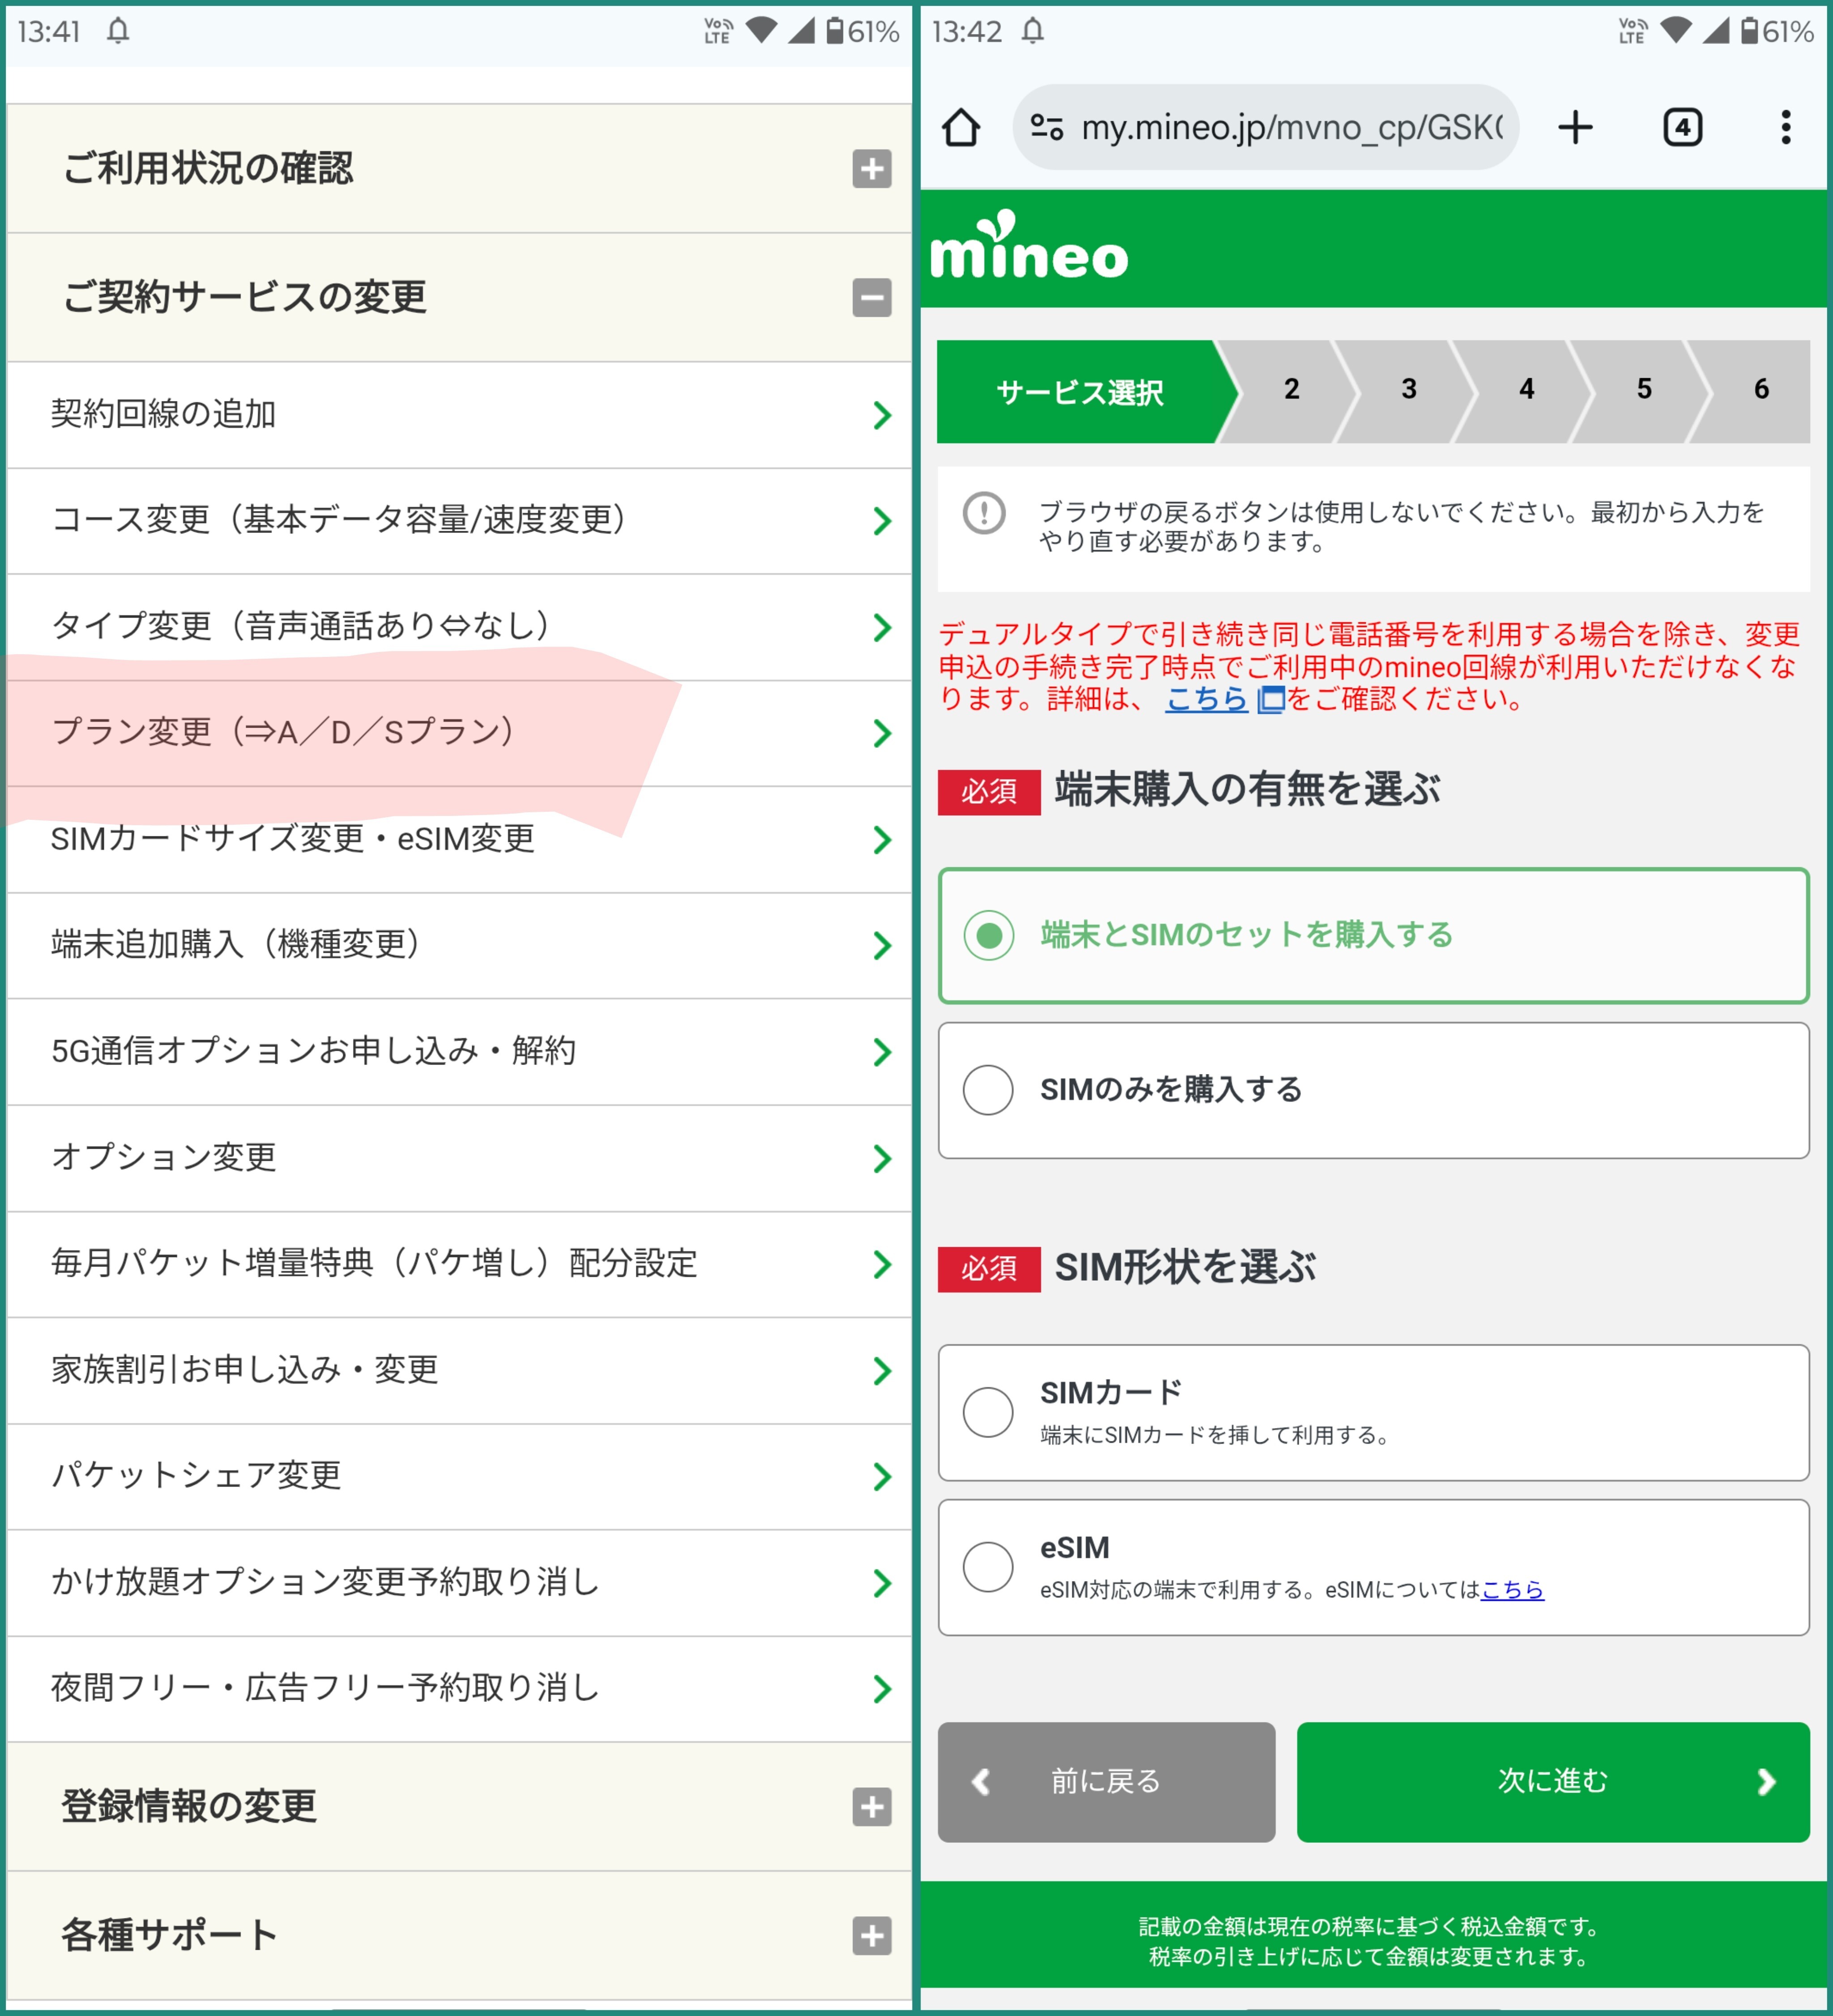
Task: Click the mineo logo
Action: pyautogui.click(x=1028, y=247)
